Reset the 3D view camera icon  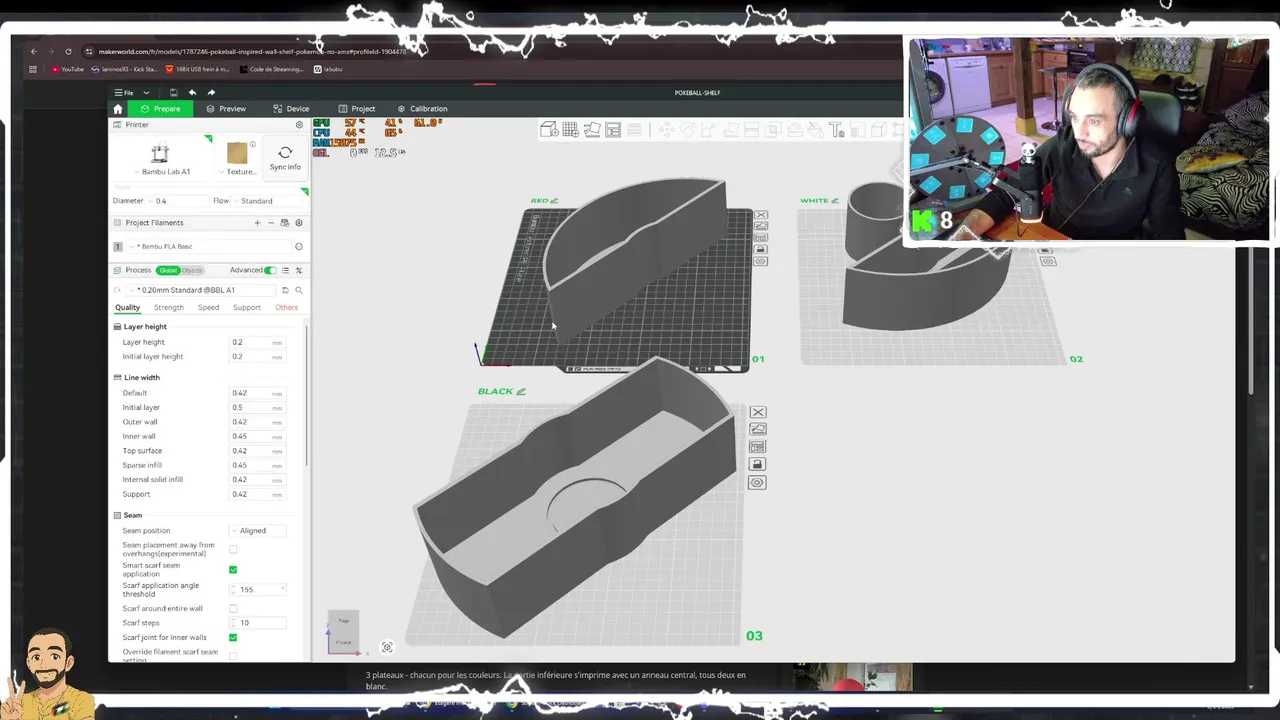pyautogui.click(x=387, y=647)
